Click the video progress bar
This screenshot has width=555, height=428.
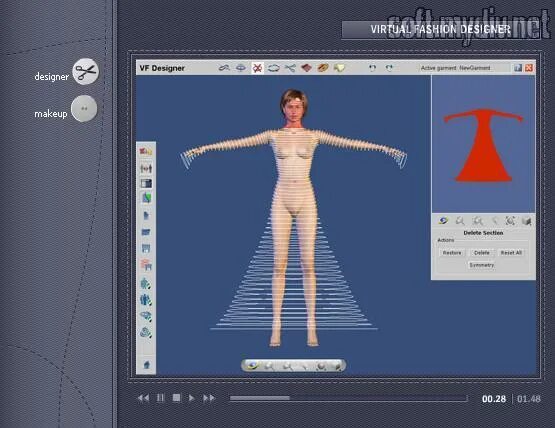click(349, 398)
